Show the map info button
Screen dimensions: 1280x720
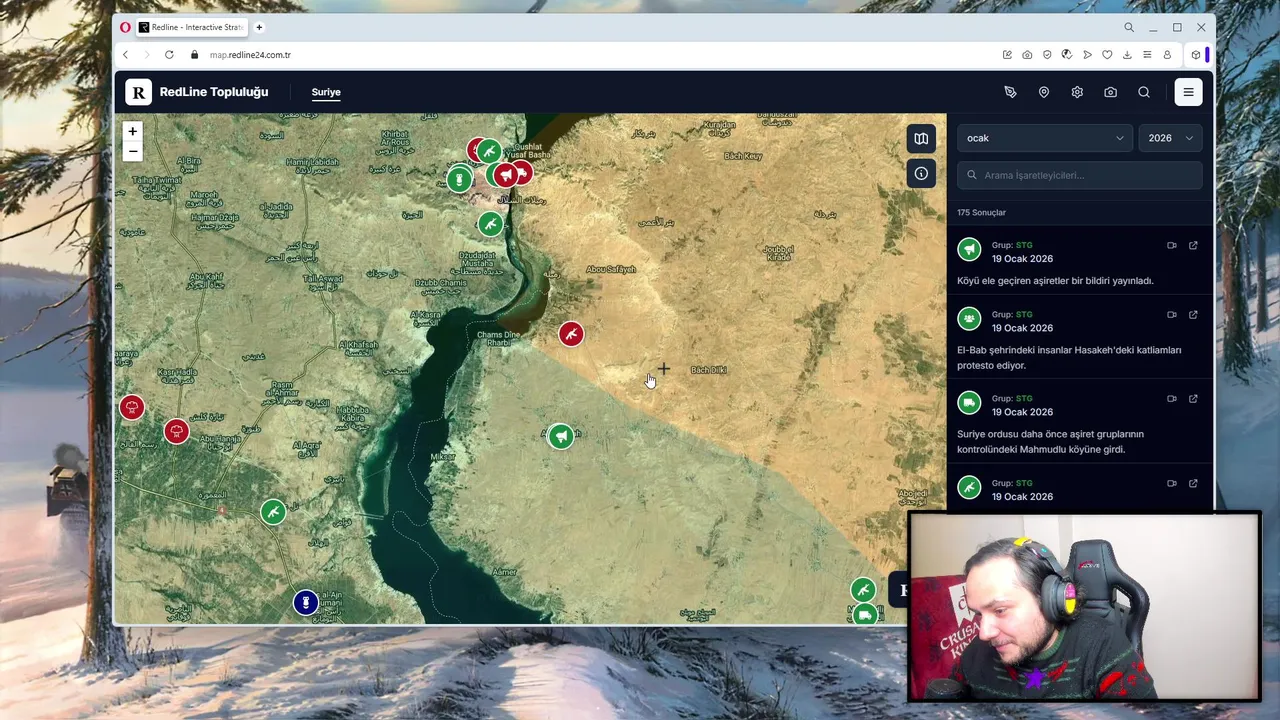click(x=921, y=173)
